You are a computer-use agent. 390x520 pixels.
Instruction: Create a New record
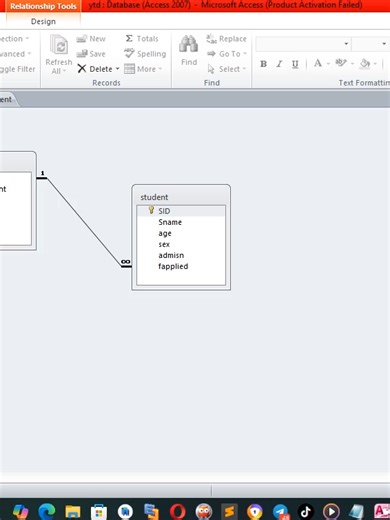[x=91, y=39]
